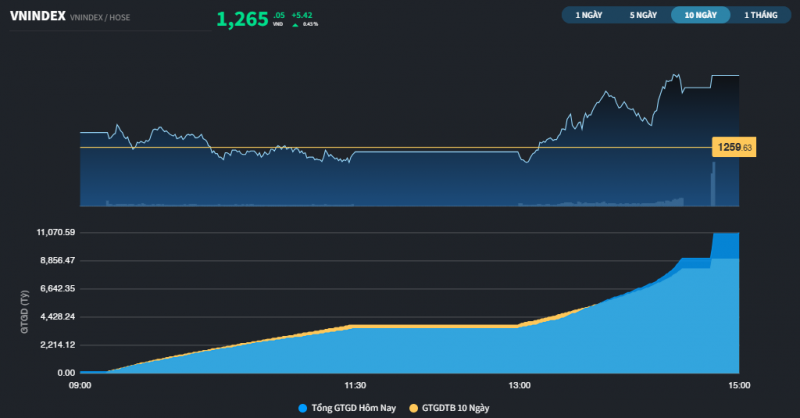Click the 11:30 time axis label
The height and width of the screenshot is (418, 800).
[355, 385]
